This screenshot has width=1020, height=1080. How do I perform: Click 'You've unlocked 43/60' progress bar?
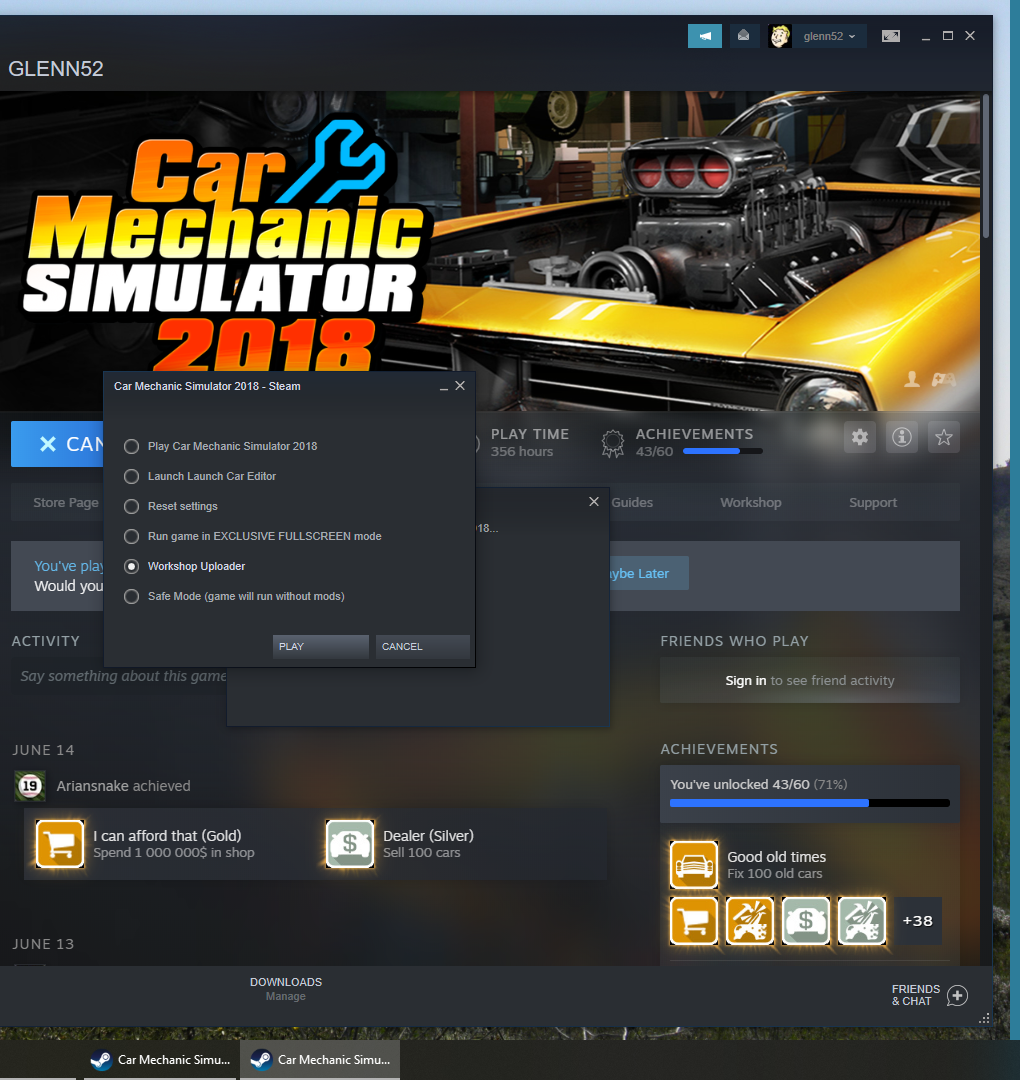[809, 803]
